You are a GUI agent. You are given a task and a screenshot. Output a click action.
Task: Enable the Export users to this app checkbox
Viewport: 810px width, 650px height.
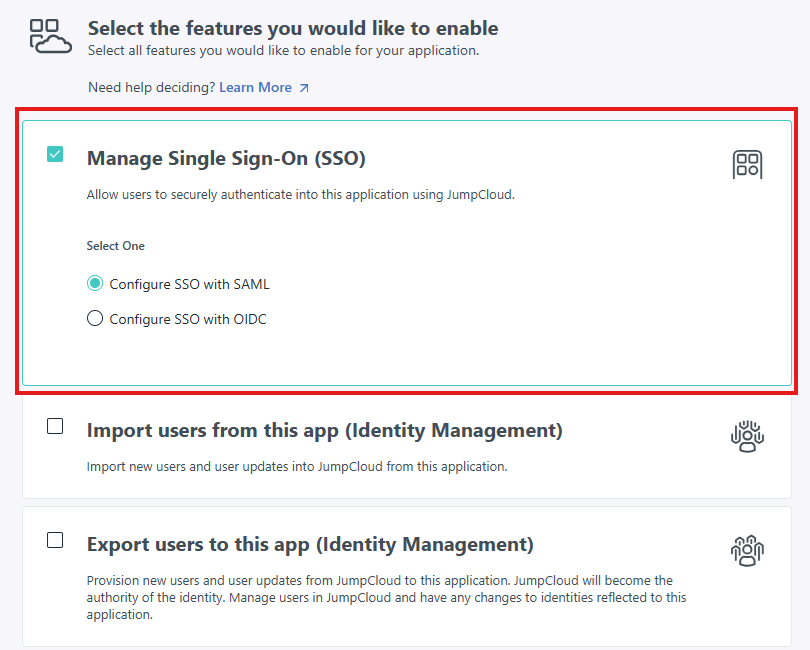[55, 540]
